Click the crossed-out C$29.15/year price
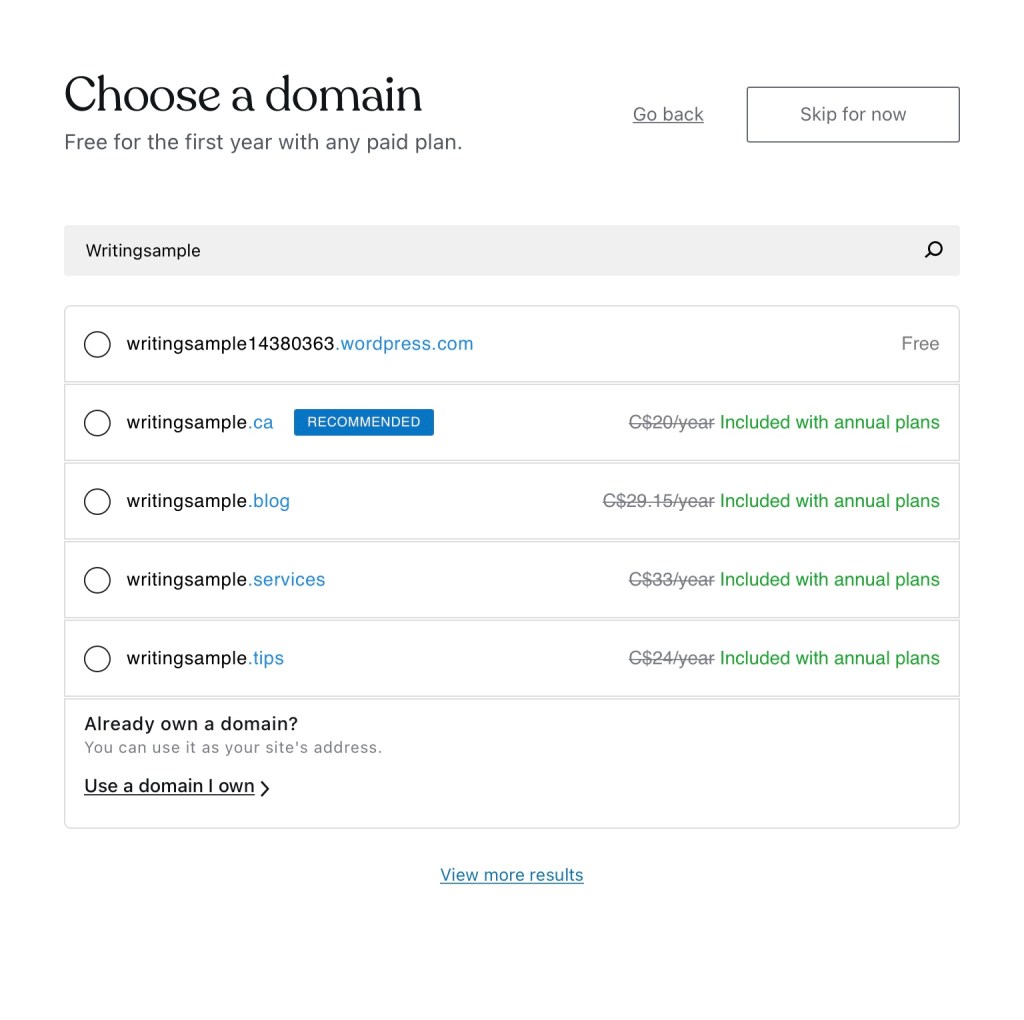1024x1020 pixels. coord(658,501)
